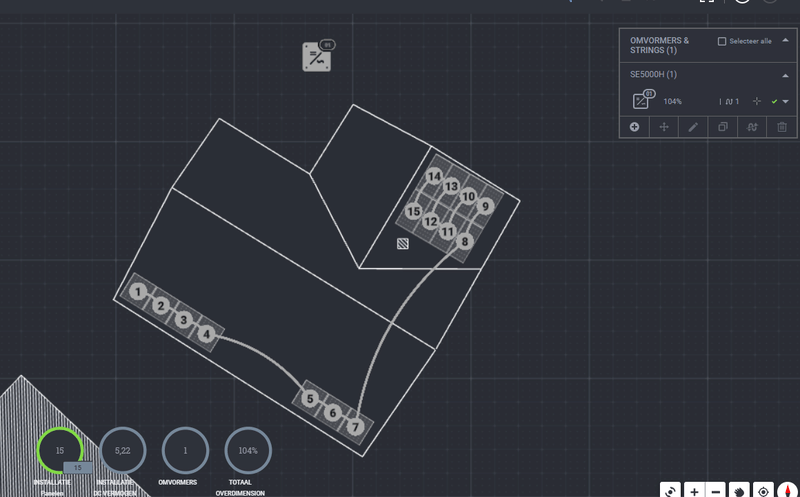
Task: Expand the inverter row dropdown arrow
Action: point(786,102)
